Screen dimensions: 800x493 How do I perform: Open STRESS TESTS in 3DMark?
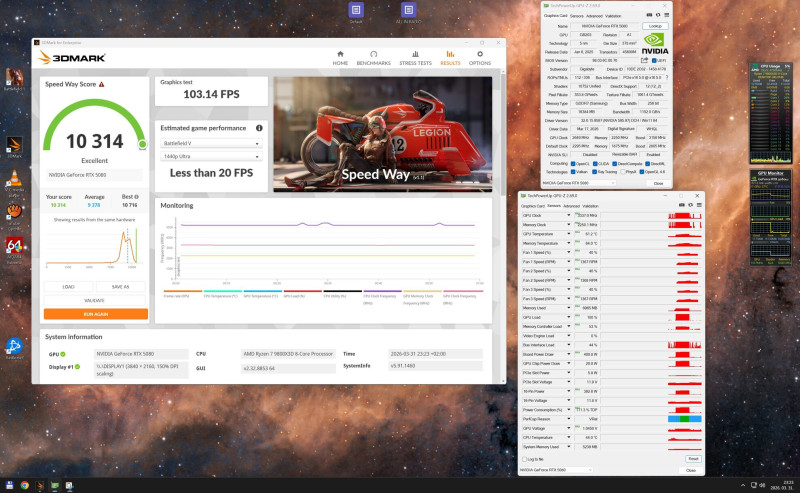[x=415, y=58]
